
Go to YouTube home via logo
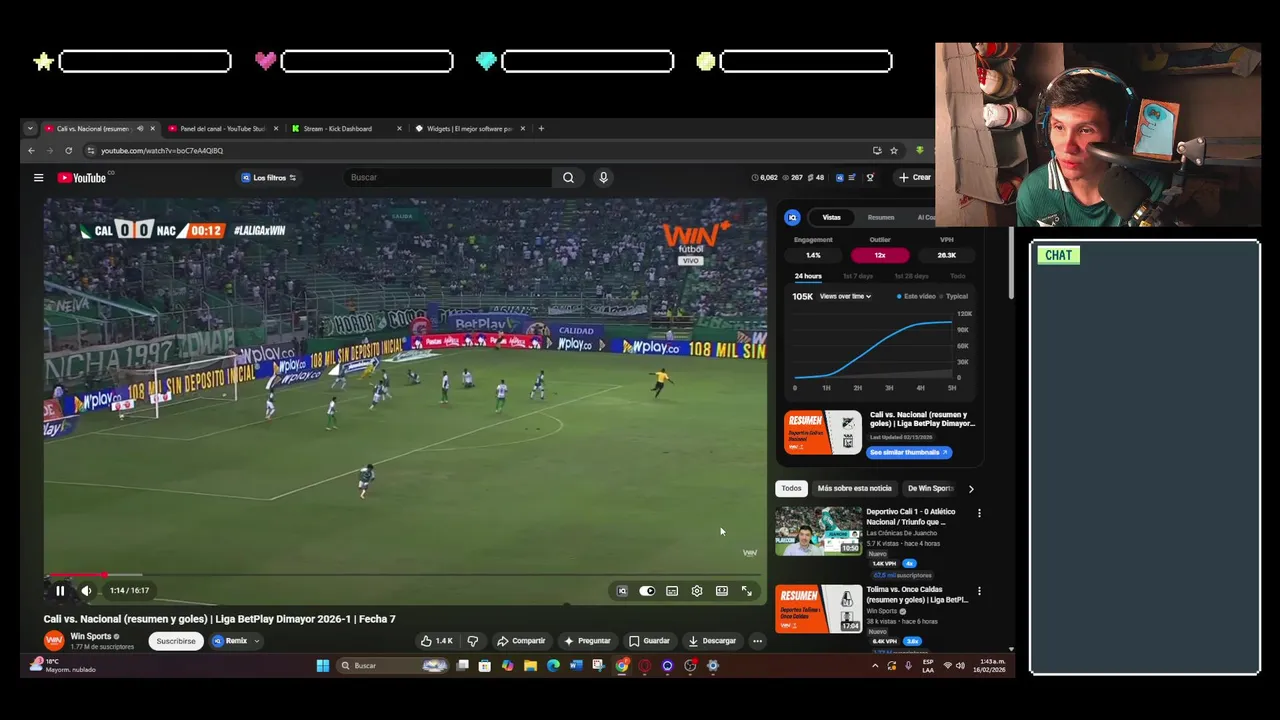tap(82, 178)
